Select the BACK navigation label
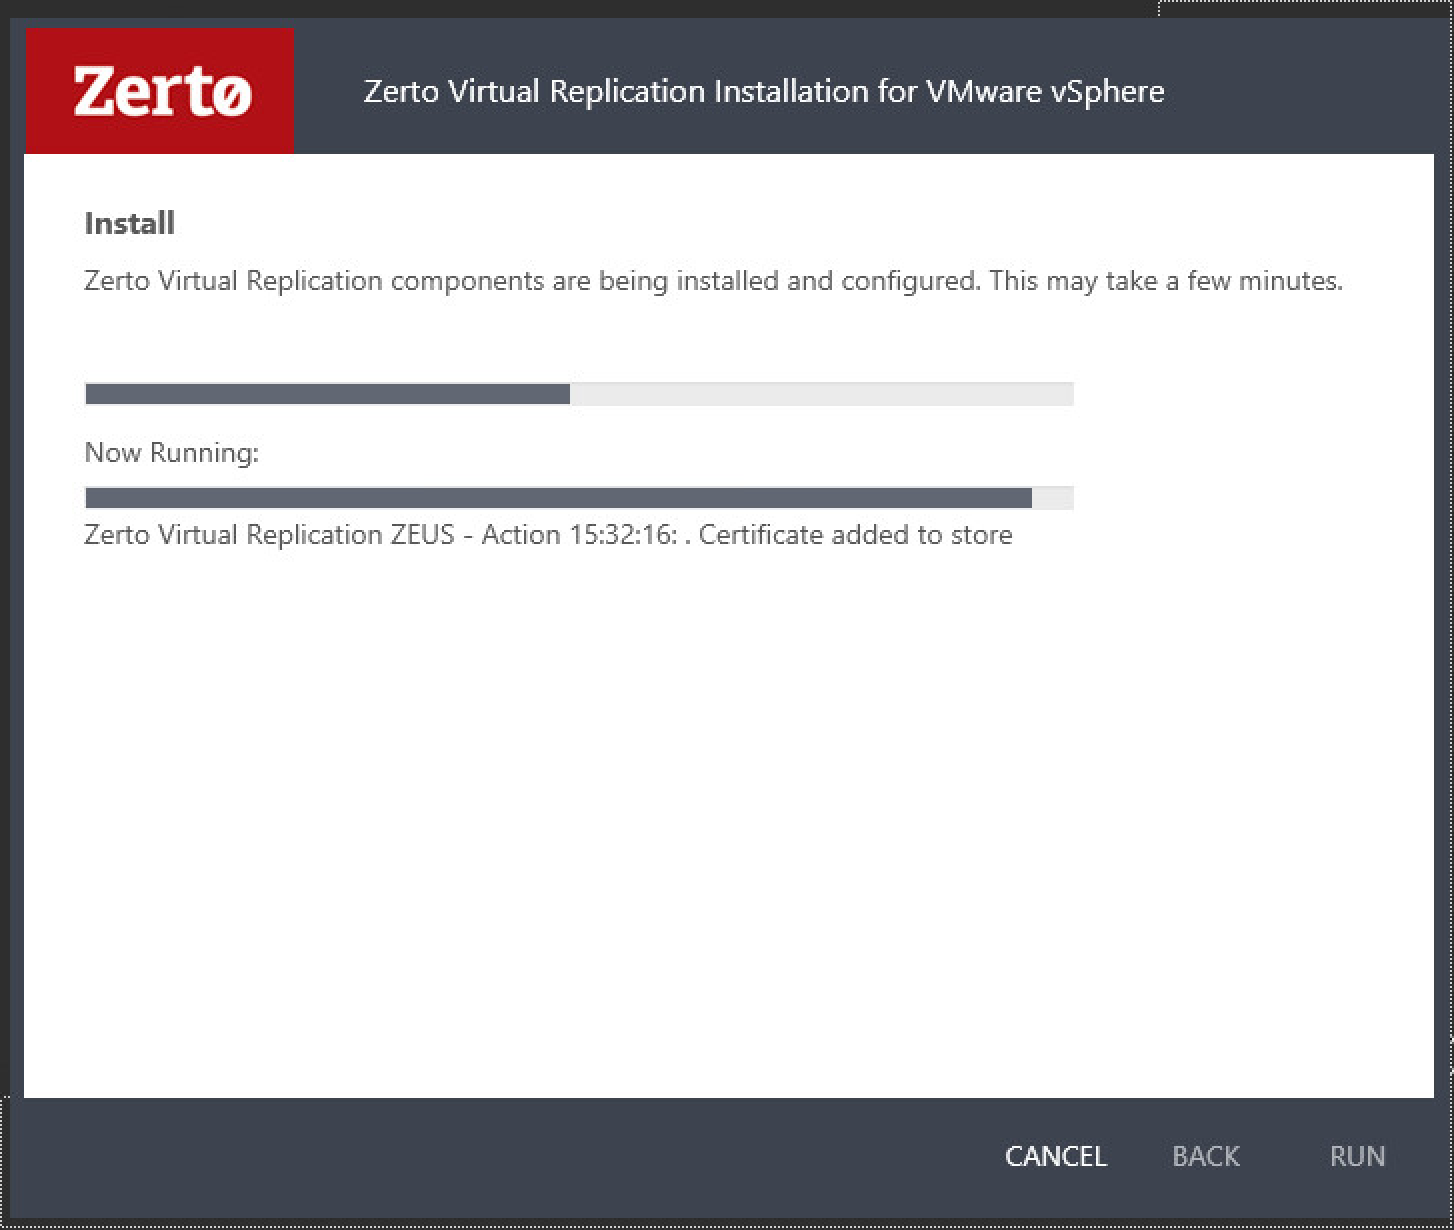 pyautogui.click(x=1205, y=1156)
